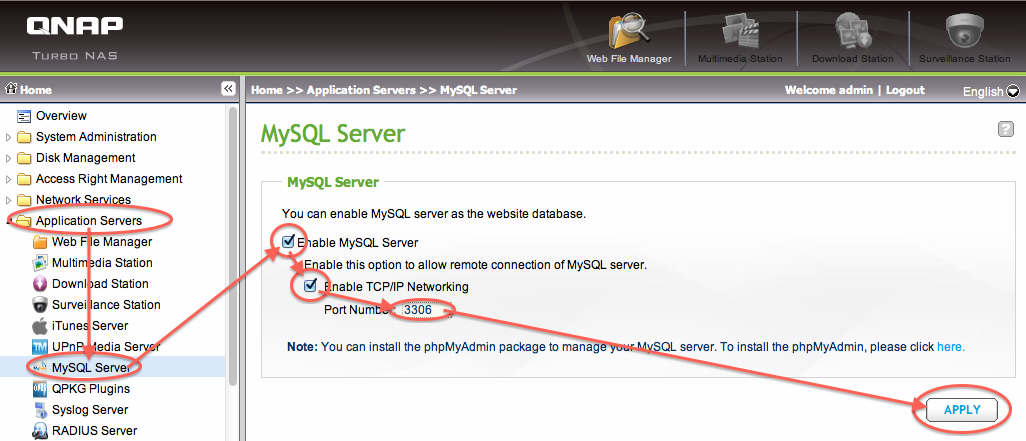Open help question mark icon
Screen dimensions: 1026x441
tap(1006, 129)
